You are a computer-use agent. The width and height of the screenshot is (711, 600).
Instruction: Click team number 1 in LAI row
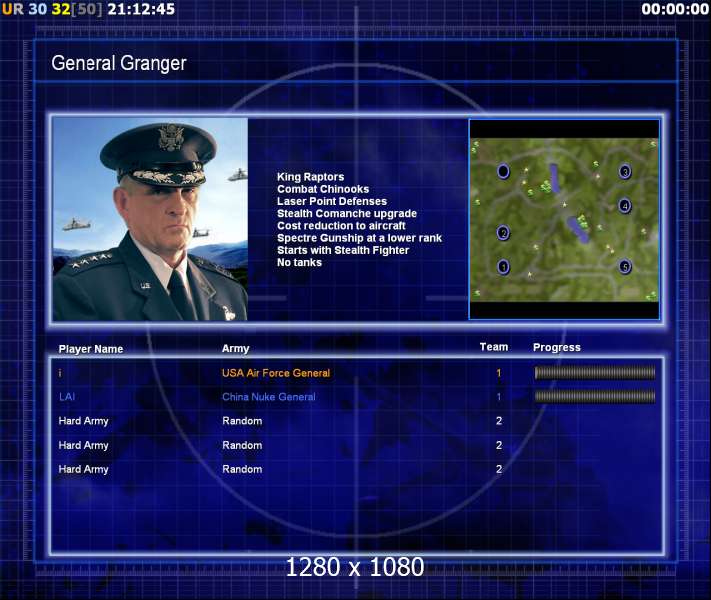[499, 397]
